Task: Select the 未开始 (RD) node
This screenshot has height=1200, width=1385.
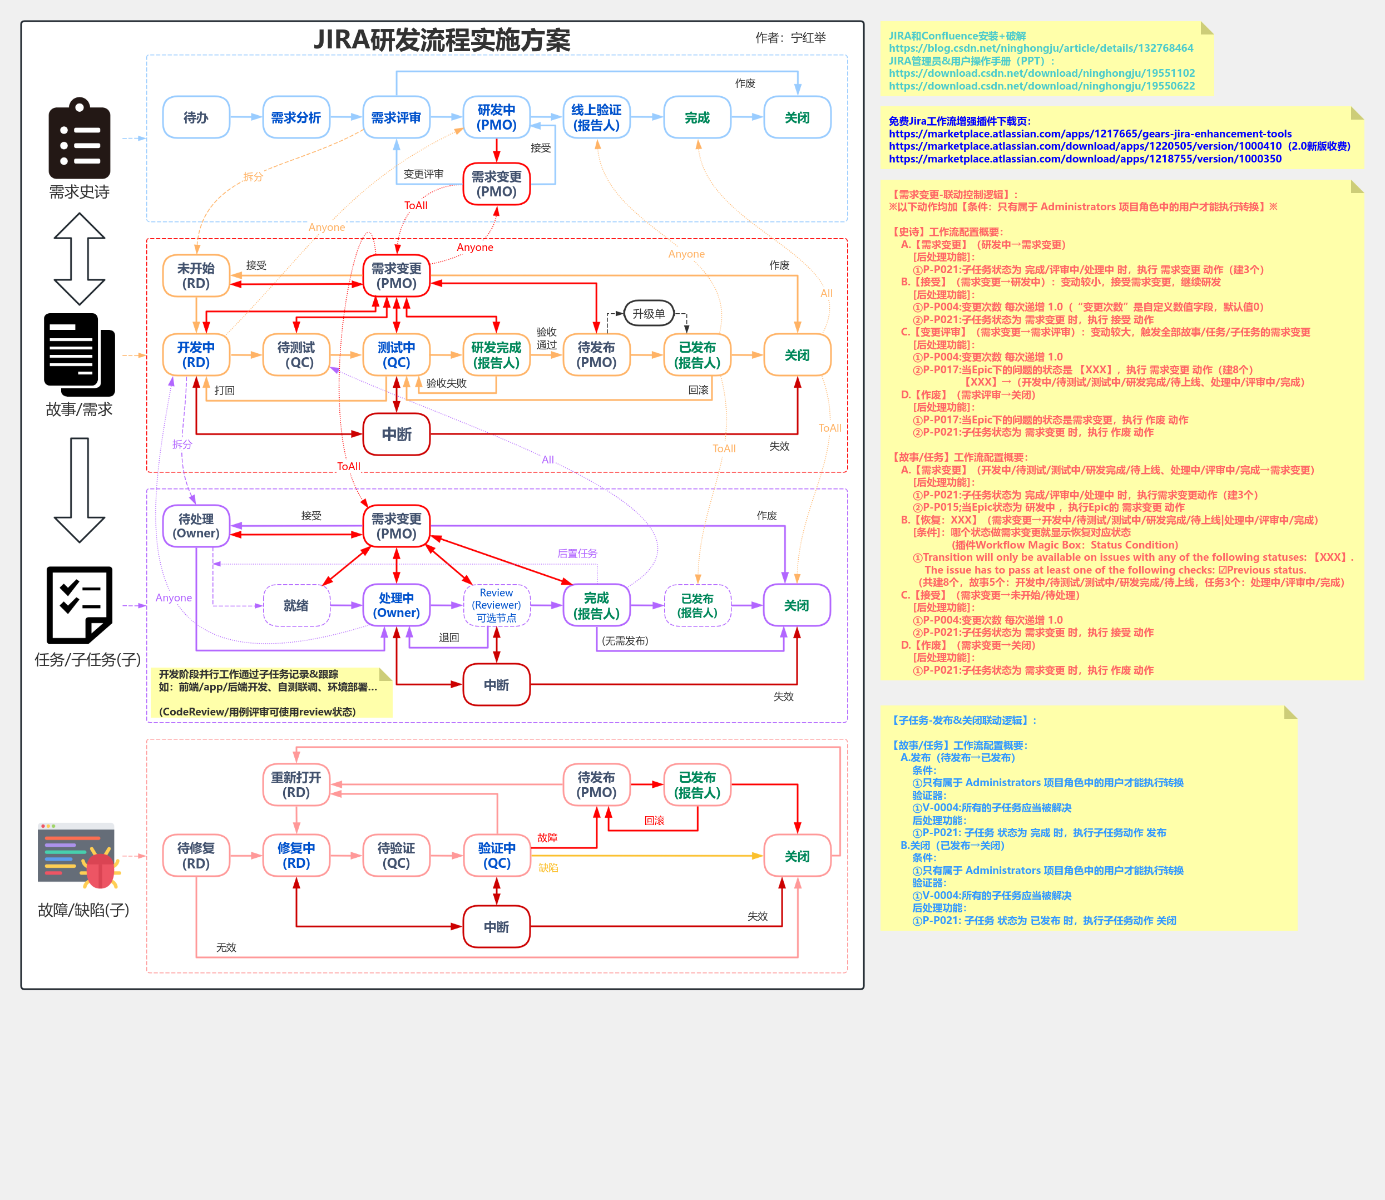Action: 196,276
